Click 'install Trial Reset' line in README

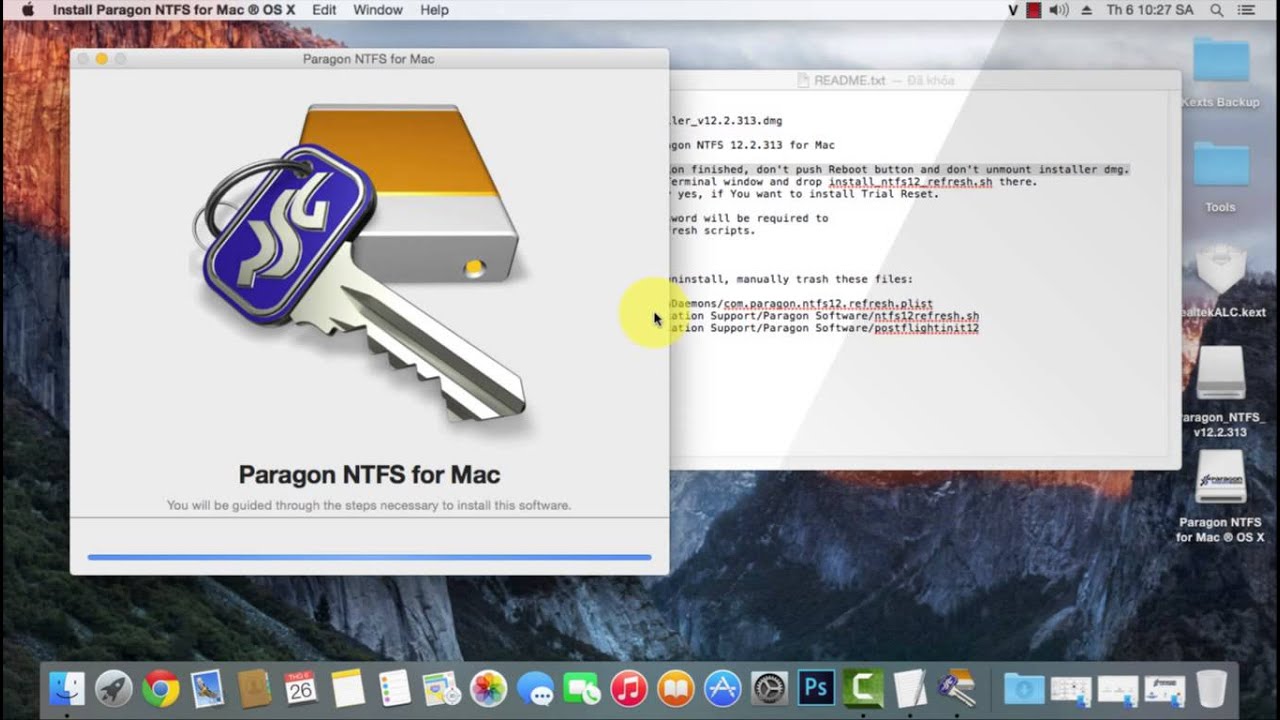pyautogui.click(x=805, y=194)
